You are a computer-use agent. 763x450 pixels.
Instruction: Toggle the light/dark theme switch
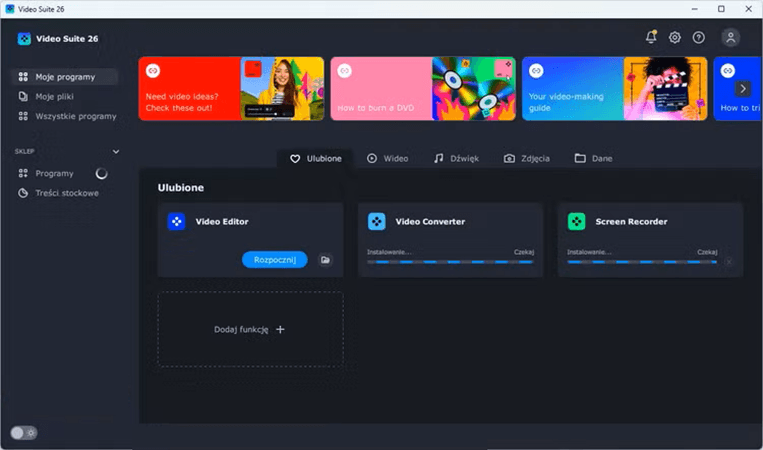click(x=23, y=433)
